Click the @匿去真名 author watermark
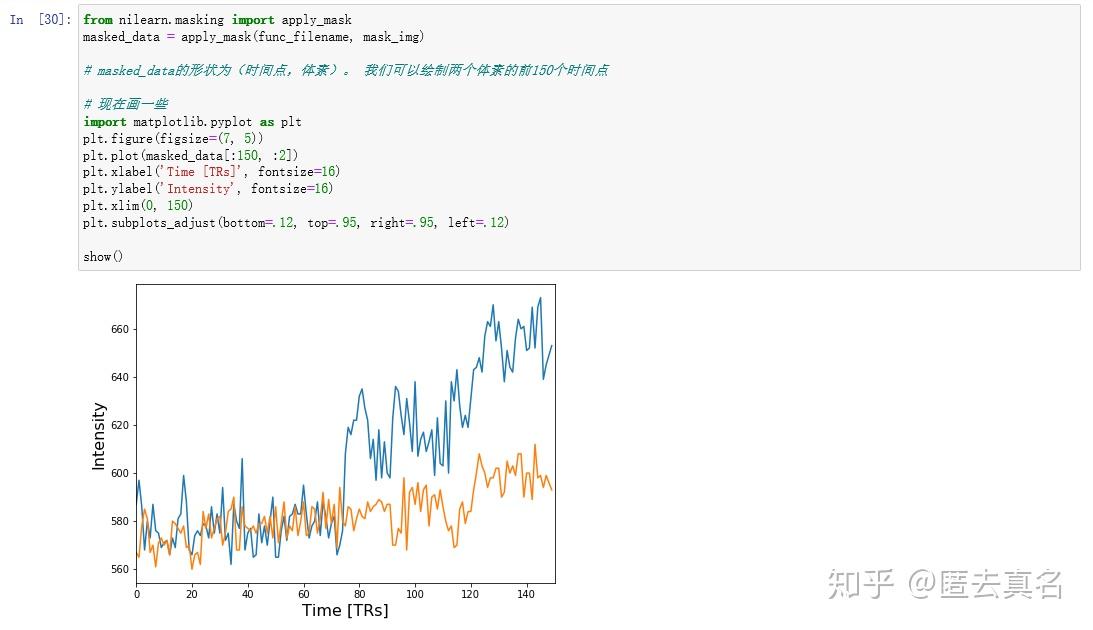 pos(984,584)
